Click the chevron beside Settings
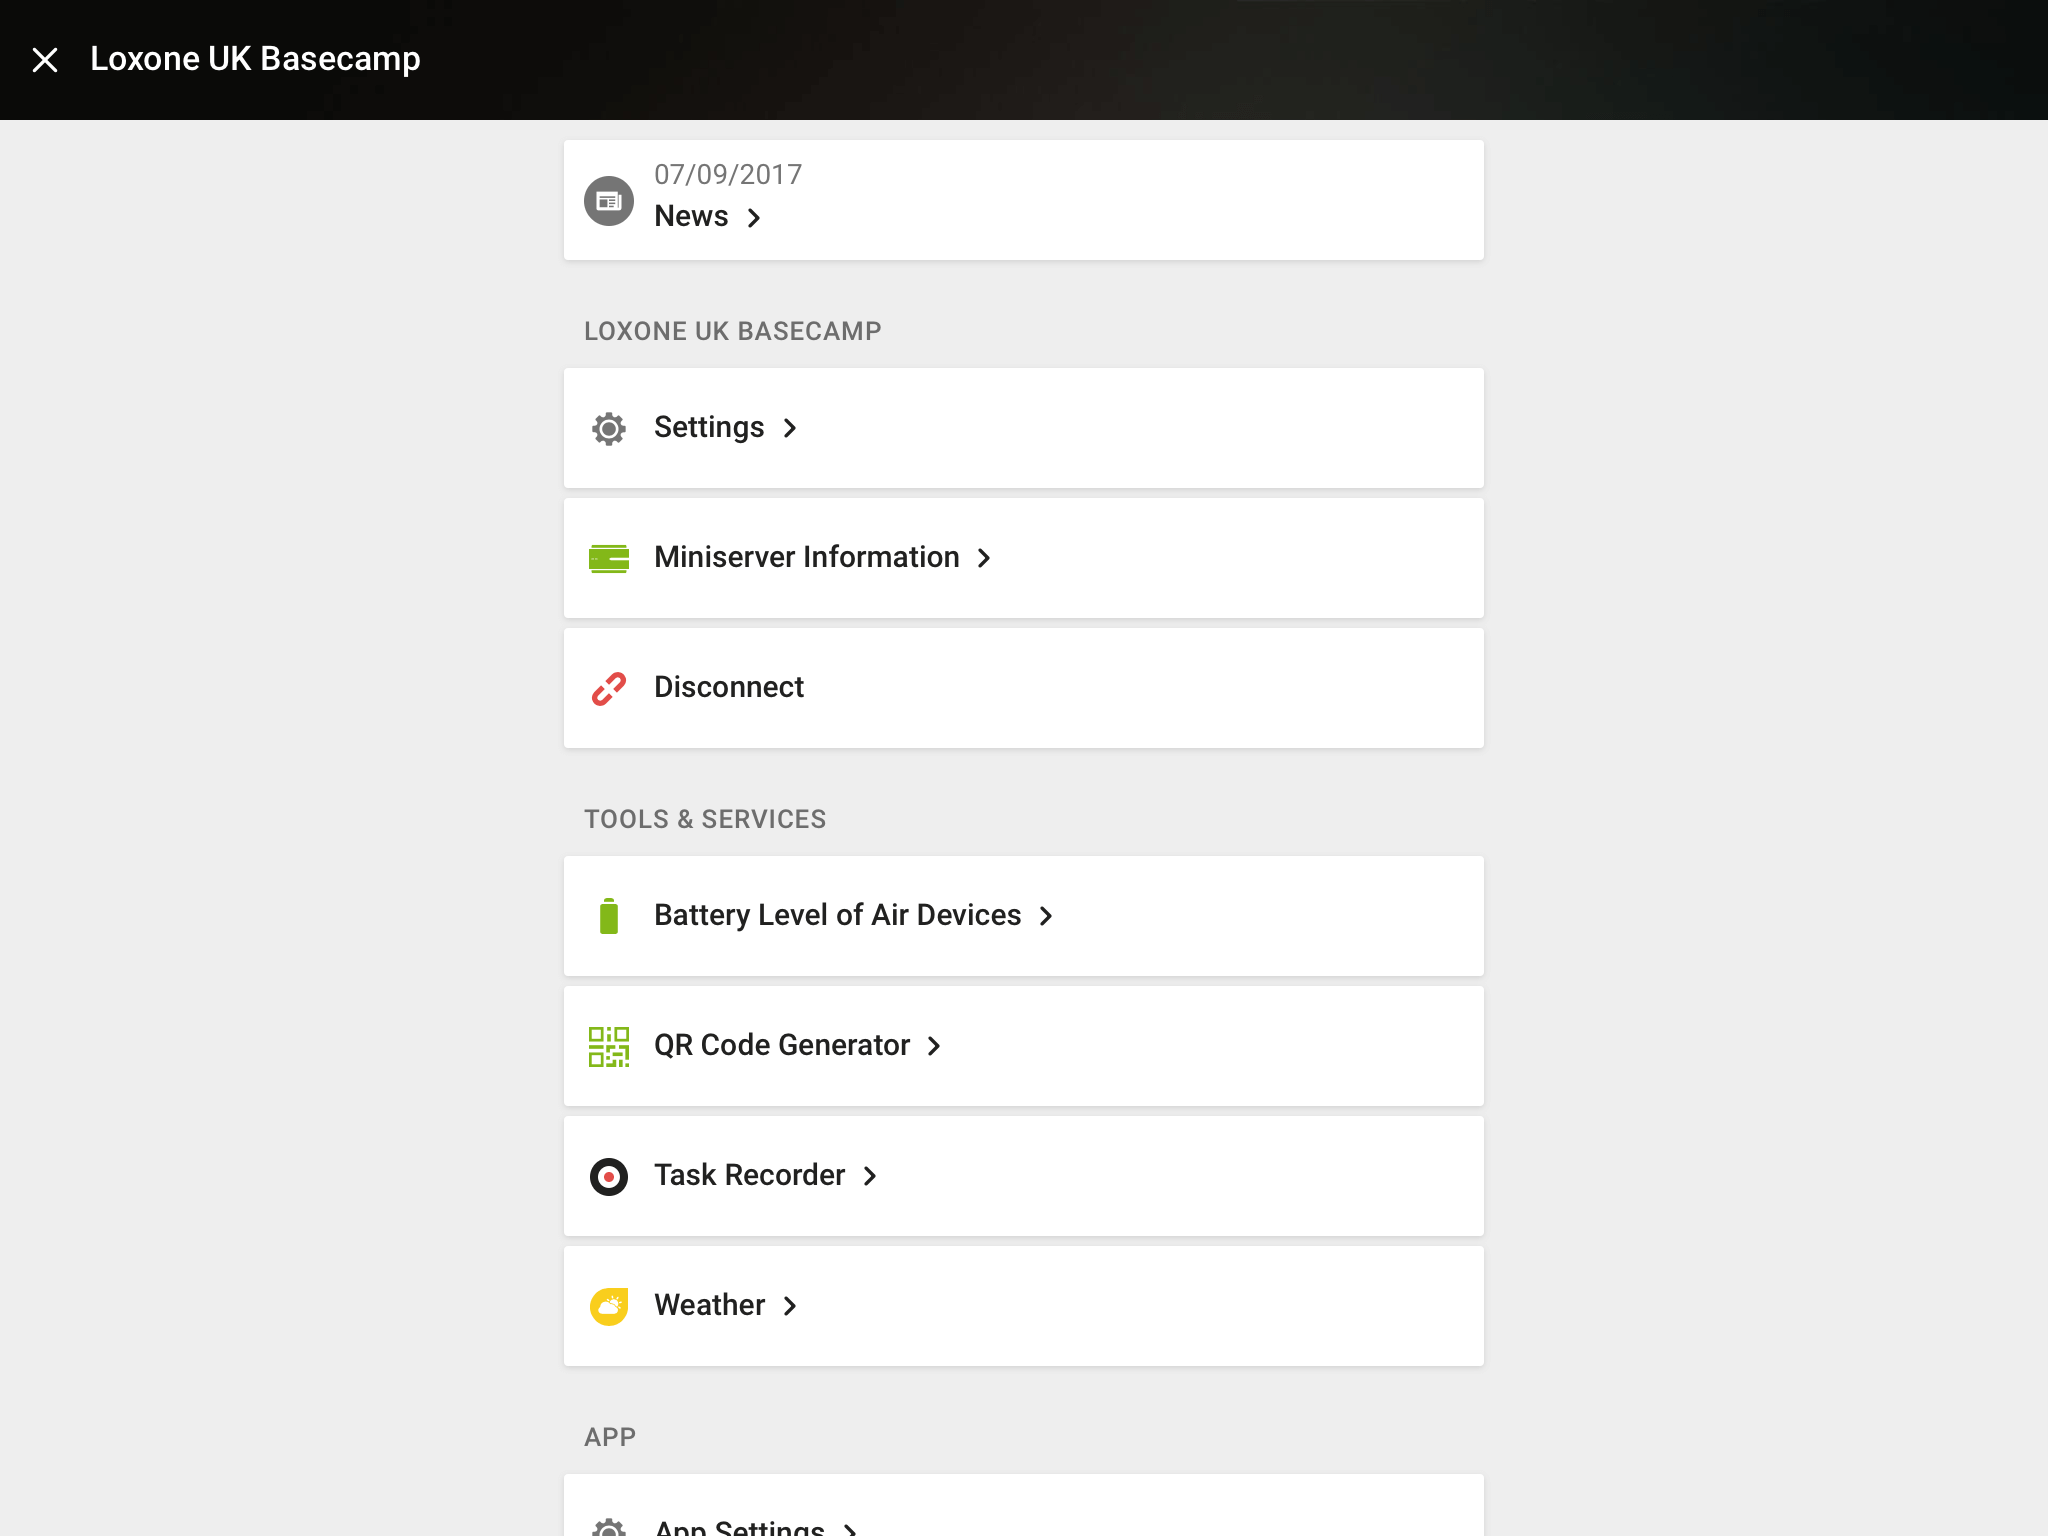The height and width of the screenshot is (1536, 2048). point(790,428)
